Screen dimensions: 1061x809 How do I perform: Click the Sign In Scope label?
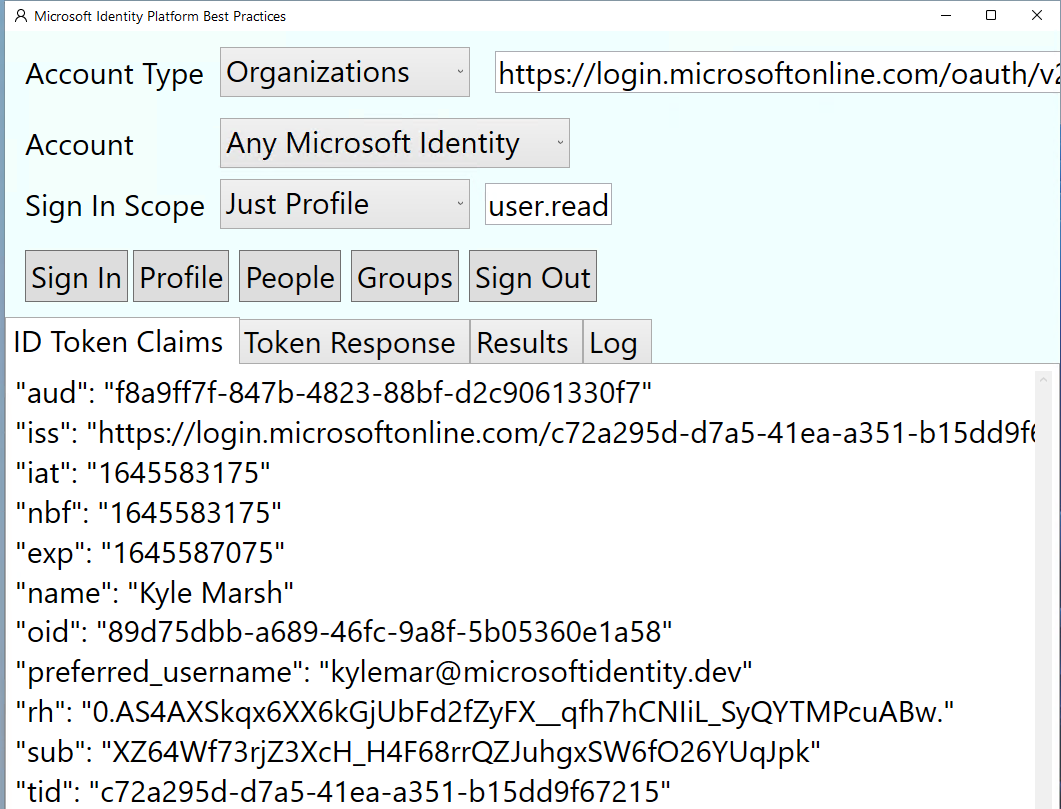pyautogui.click(x=115, y=206)
